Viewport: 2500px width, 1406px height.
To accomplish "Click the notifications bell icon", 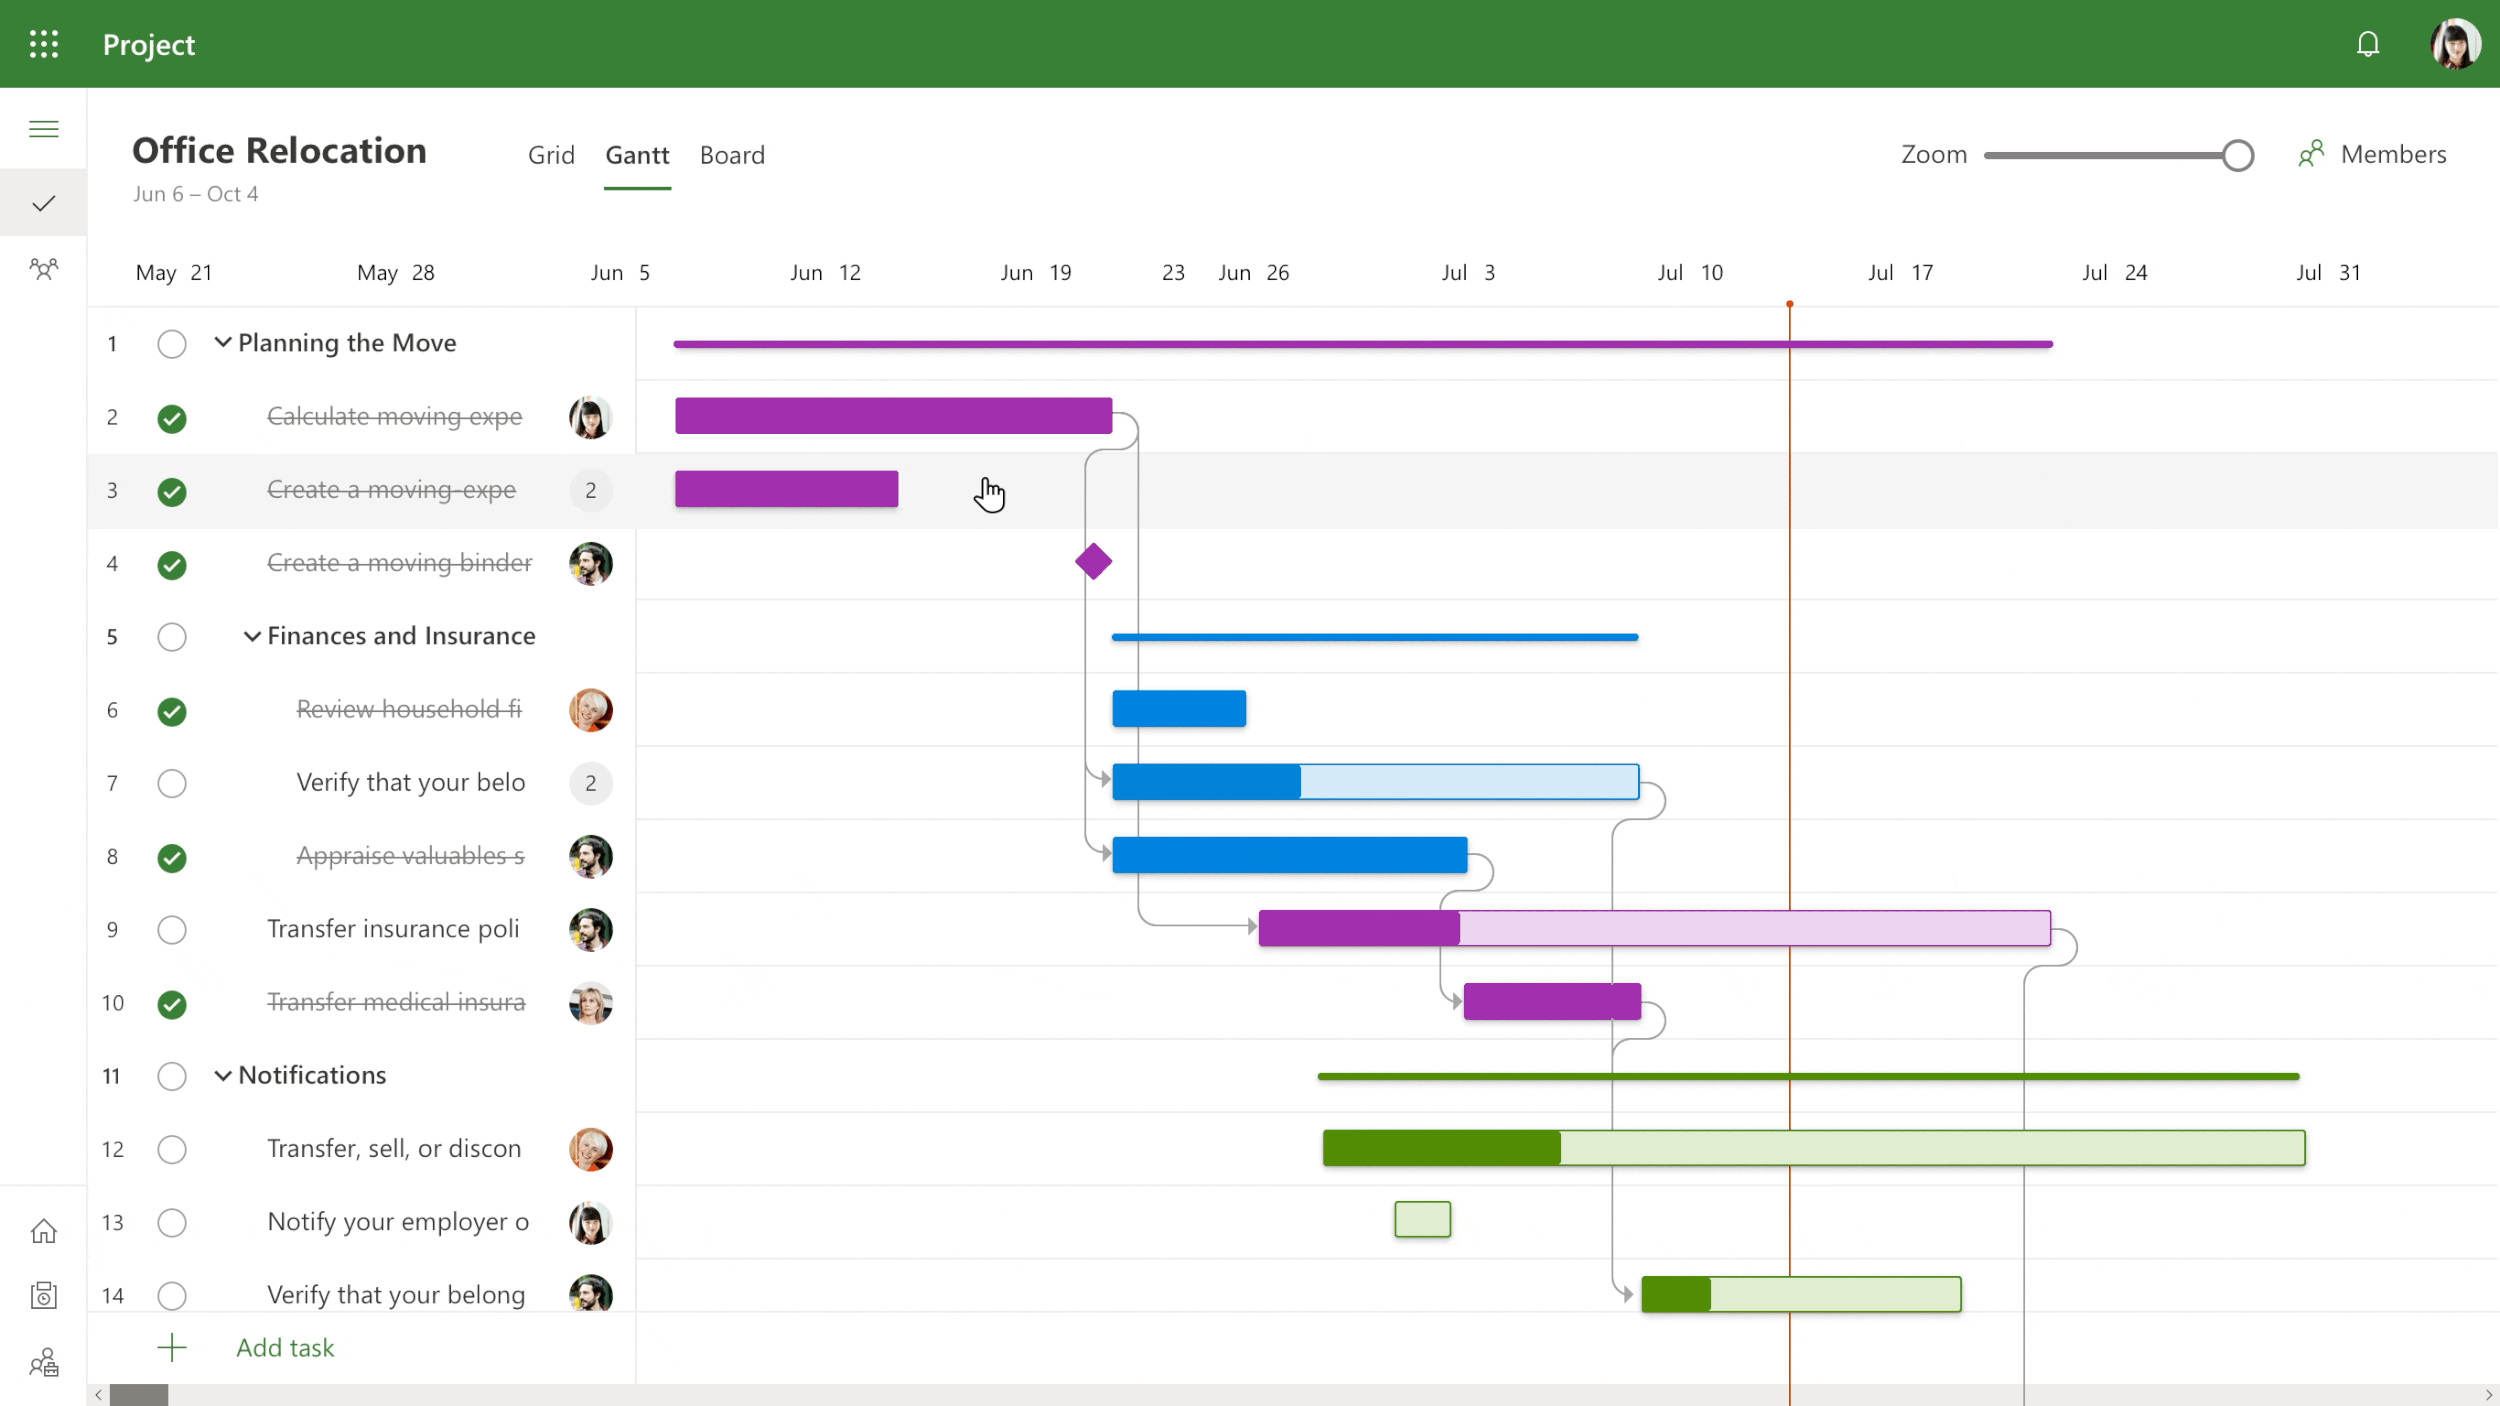I will pyautogui.click(x=2367, y=44).
